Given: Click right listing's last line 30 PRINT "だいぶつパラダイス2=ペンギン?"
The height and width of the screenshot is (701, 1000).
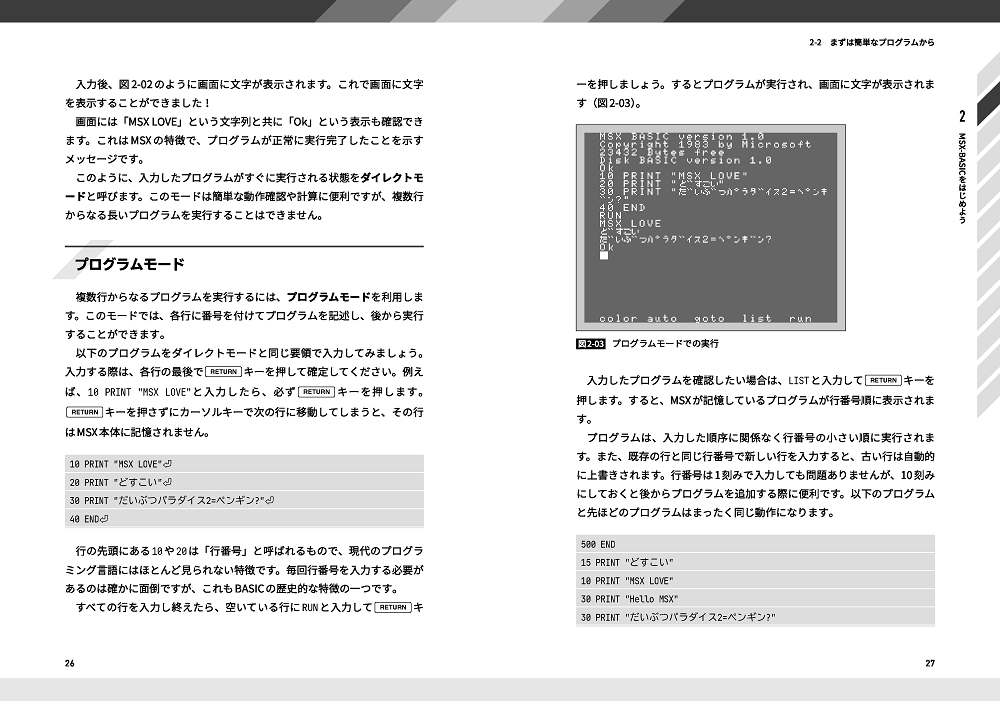Looking at the screenshot, I should point(755,617).
